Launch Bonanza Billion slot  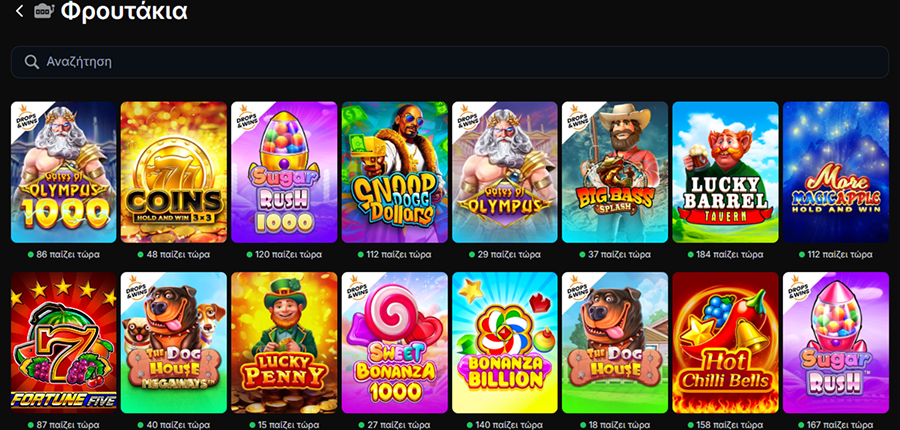pos(505,343)
